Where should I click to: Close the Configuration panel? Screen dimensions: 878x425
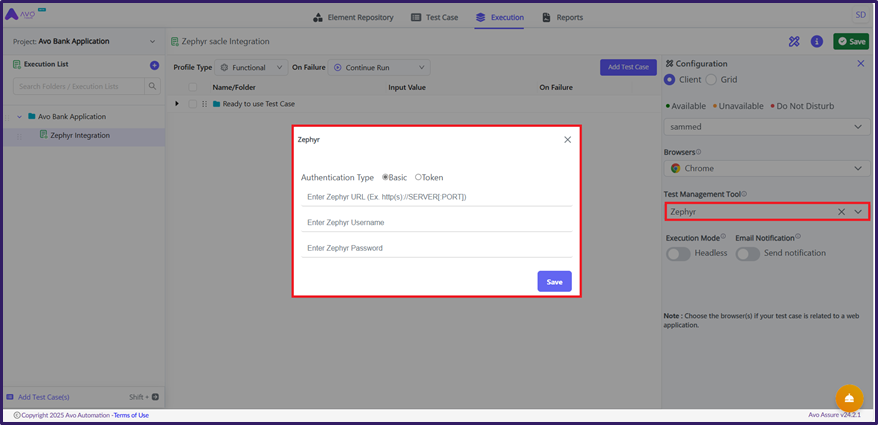tap(860, 64)
